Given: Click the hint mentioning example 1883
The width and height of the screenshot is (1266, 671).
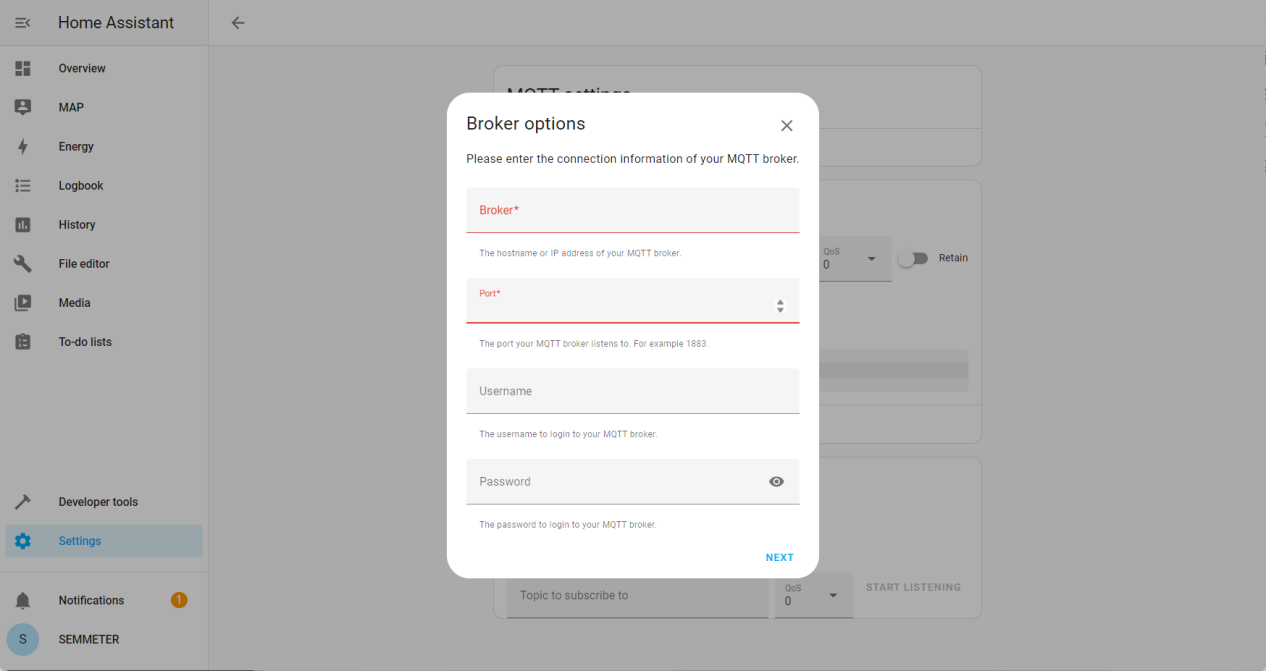Looking at the screenshot, I should [x=594, y=344].
